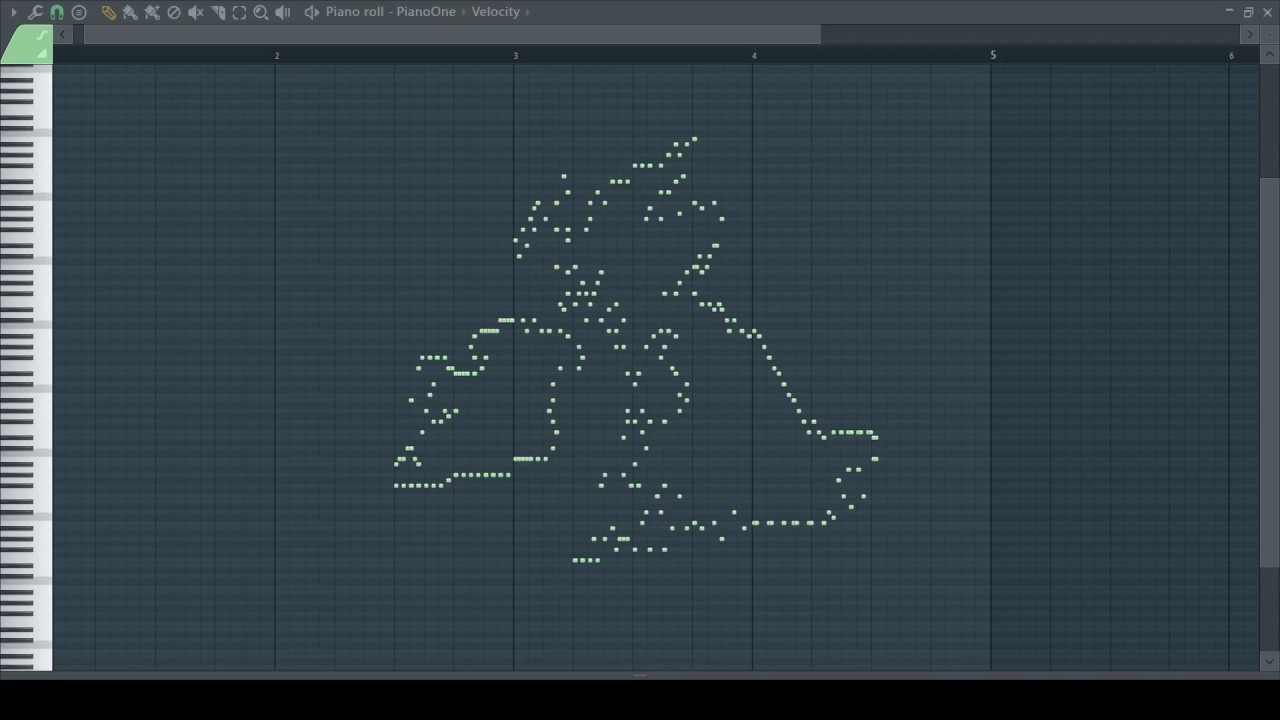1280x720 pixels.
Task: Click the vertical scrollbar thumb
Action: [x=1270, y=372]
